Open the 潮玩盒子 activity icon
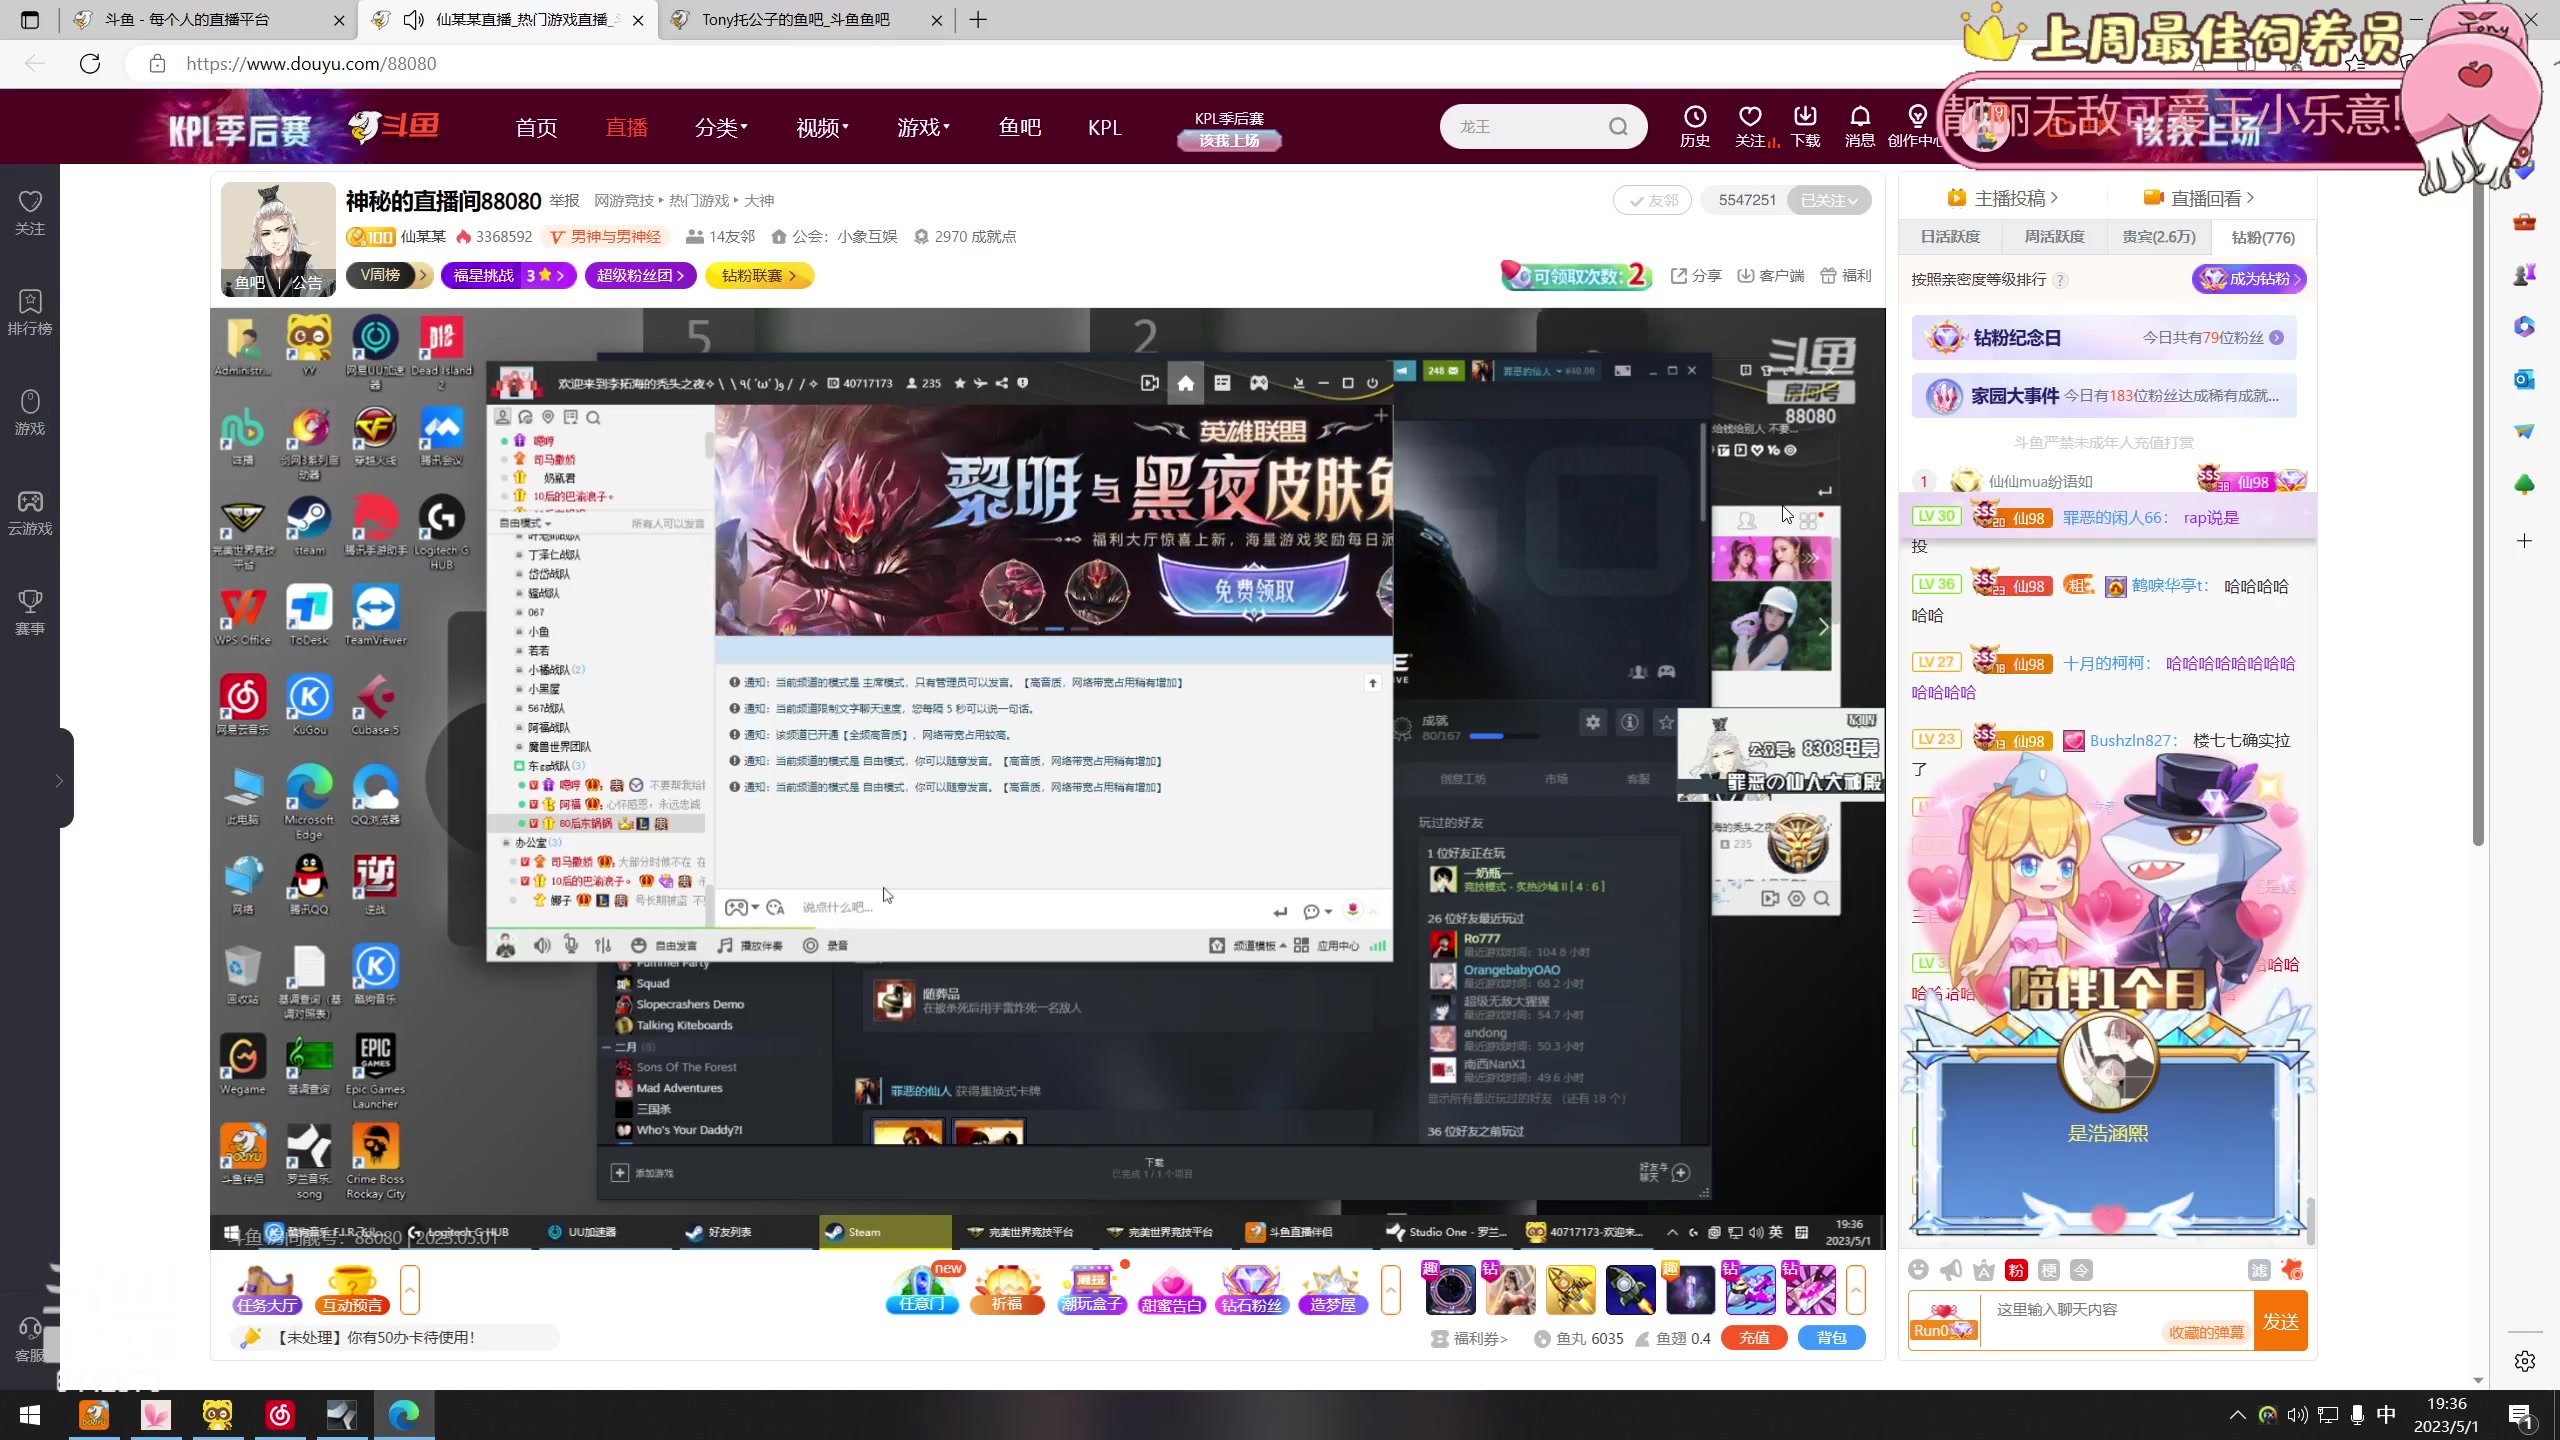Image resolution: width=2560 pixels, height=1440 pixels. click(x=1092, y=1290)
